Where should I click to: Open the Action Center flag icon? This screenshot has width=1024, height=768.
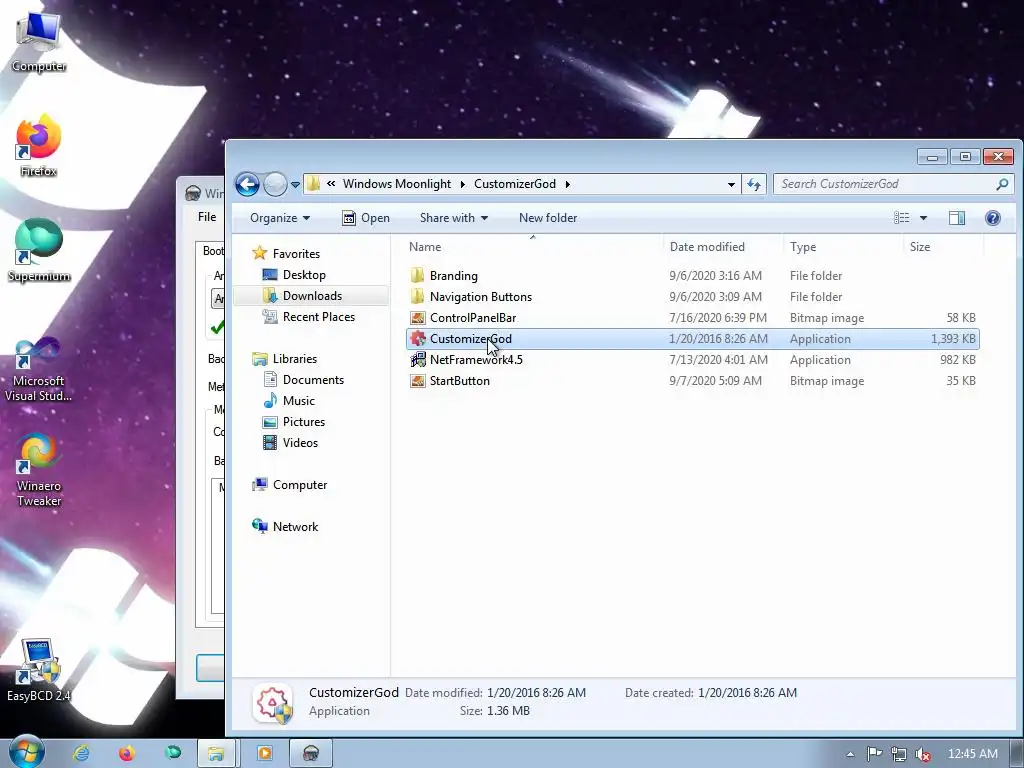click(x=874, y=754)
